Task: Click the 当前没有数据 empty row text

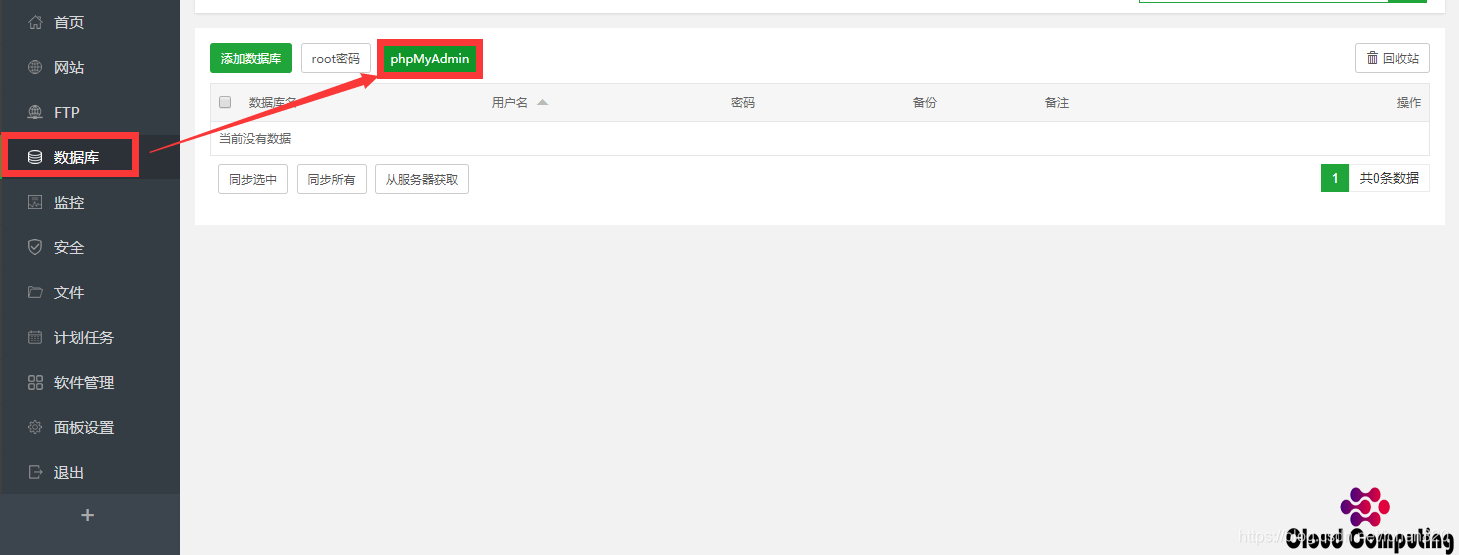Action: (255, 138)
